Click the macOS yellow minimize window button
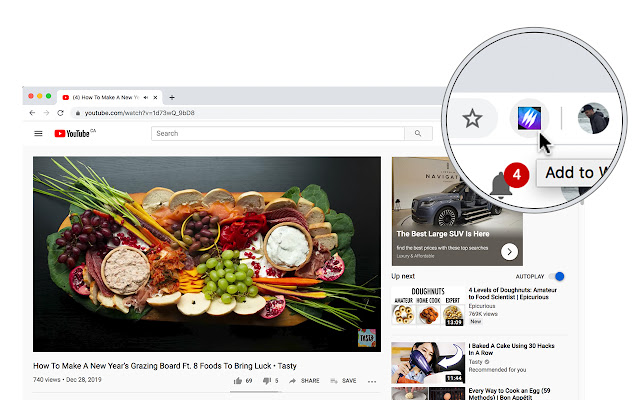This screenshot has width=640, height=400. click(x=40, y=96)
